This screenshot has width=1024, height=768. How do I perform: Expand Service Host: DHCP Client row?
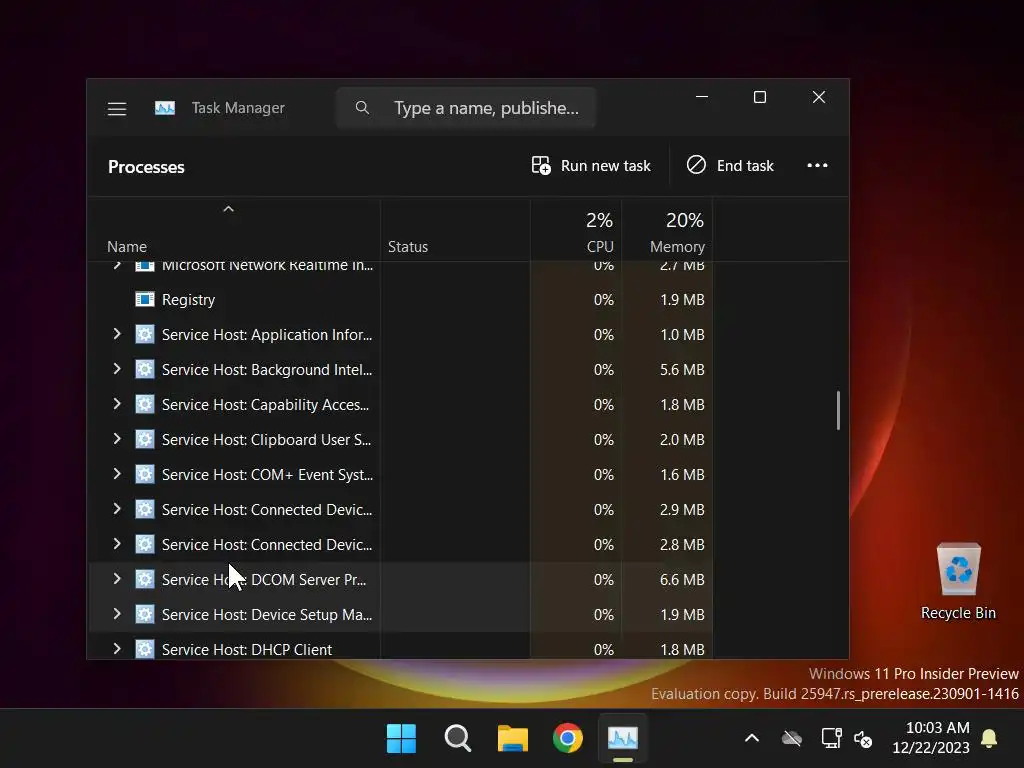[117, 649]
